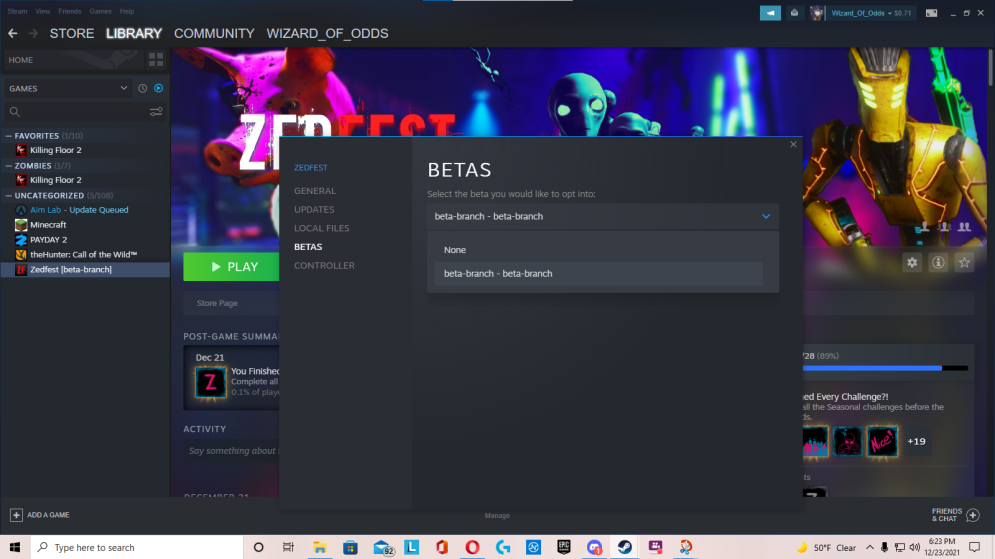Open Friends & Chat plus icon
The height and width of the screenshot is (559, 995).
point(973,515)
